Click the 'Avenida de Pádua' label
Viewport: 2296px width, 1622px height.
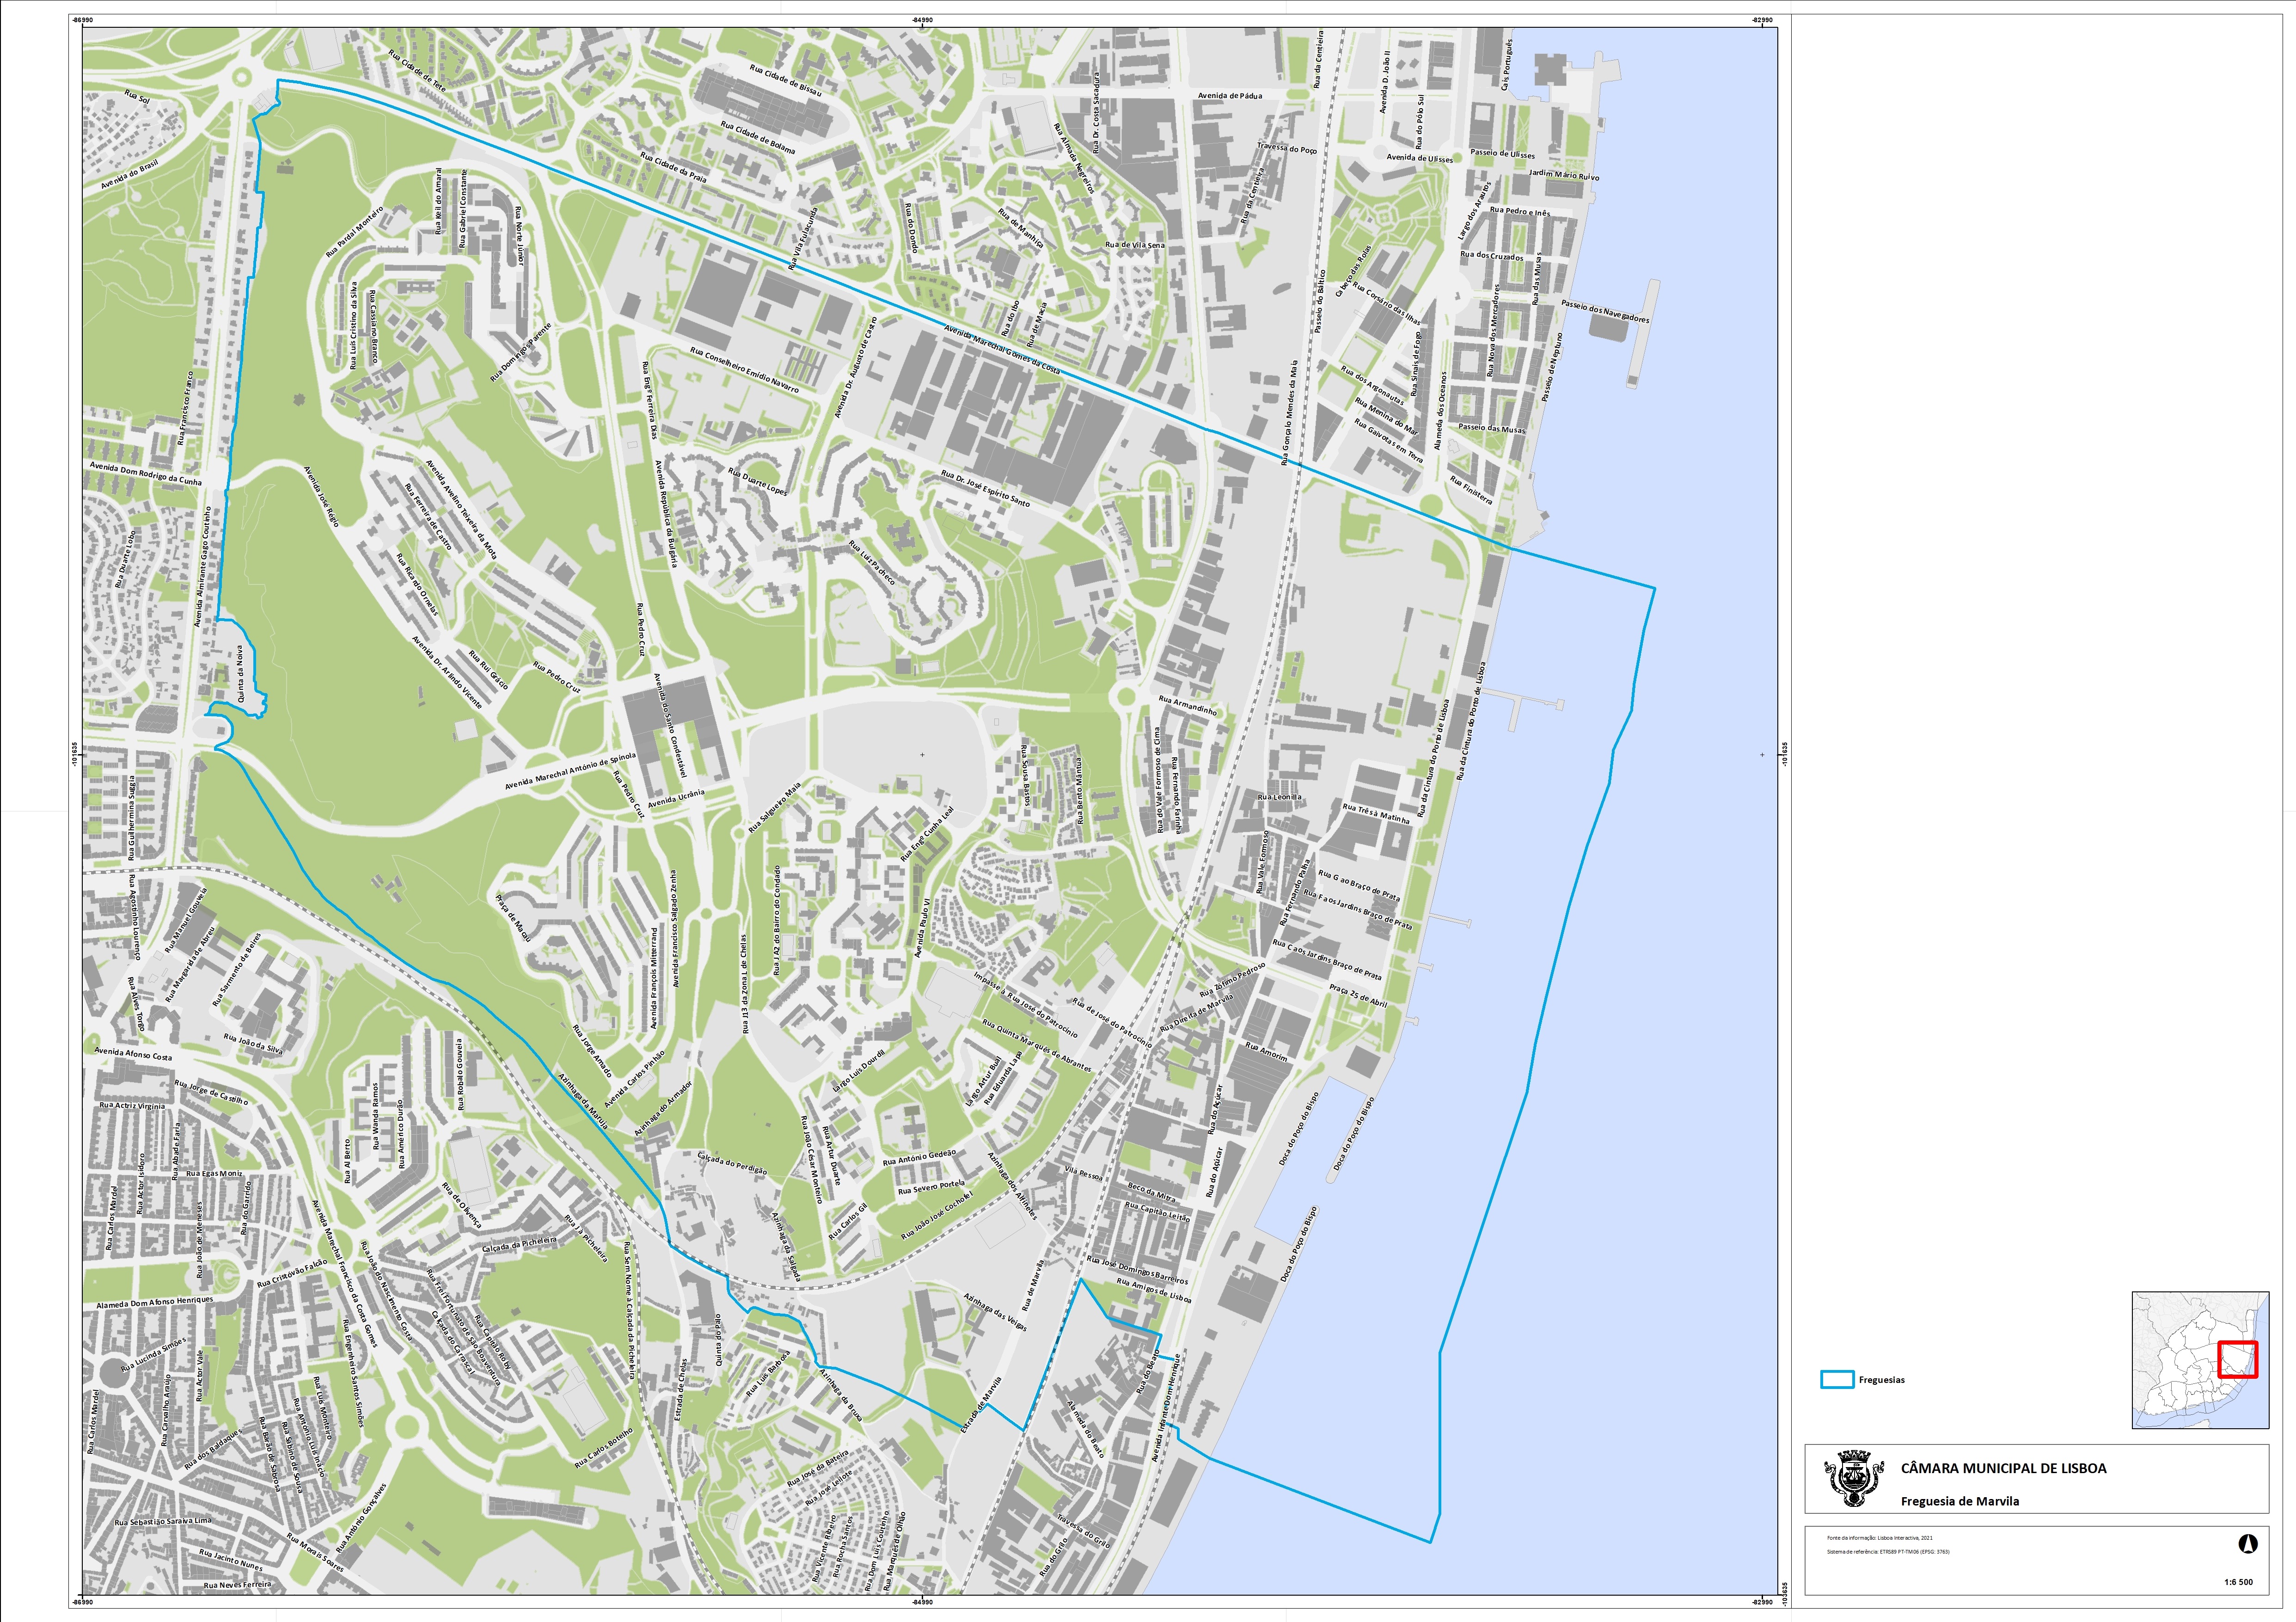(x=1229, y=96)
